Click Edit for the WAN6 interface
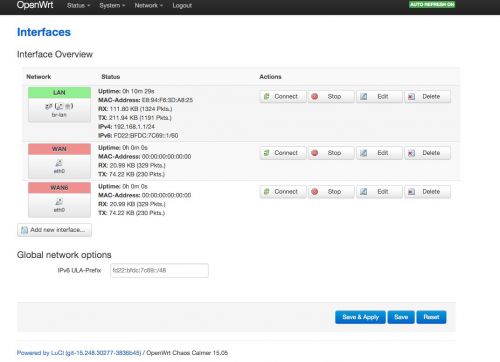 379,192
